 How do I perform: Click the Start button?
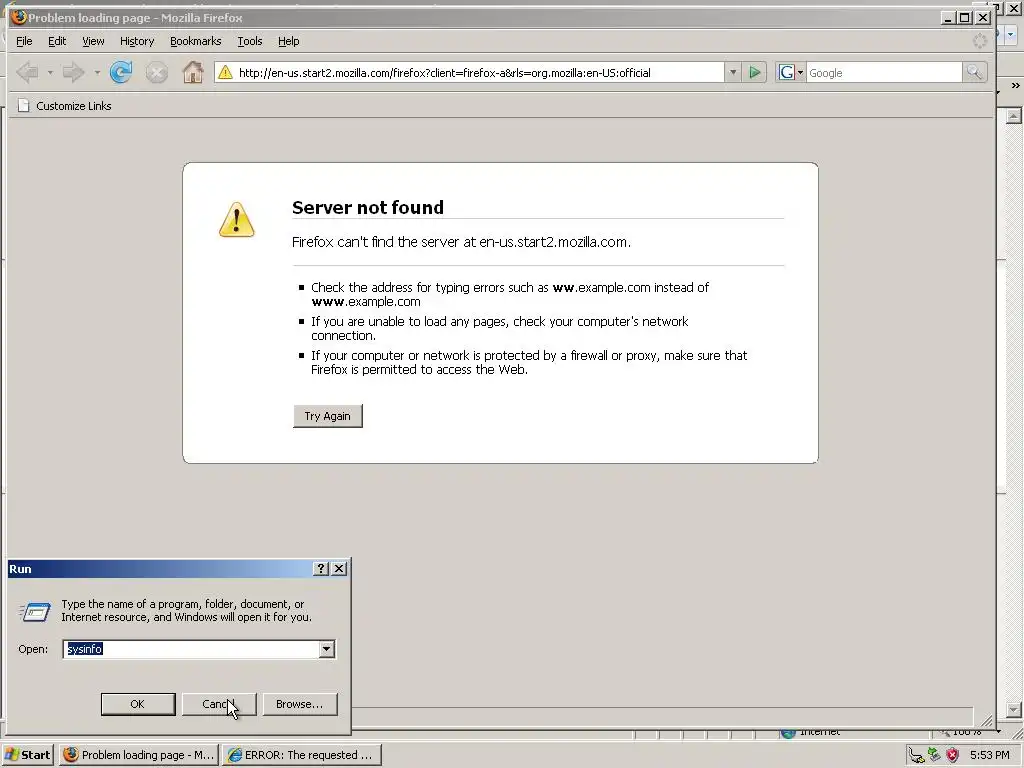pyautogui.click(x=28, y=755)
